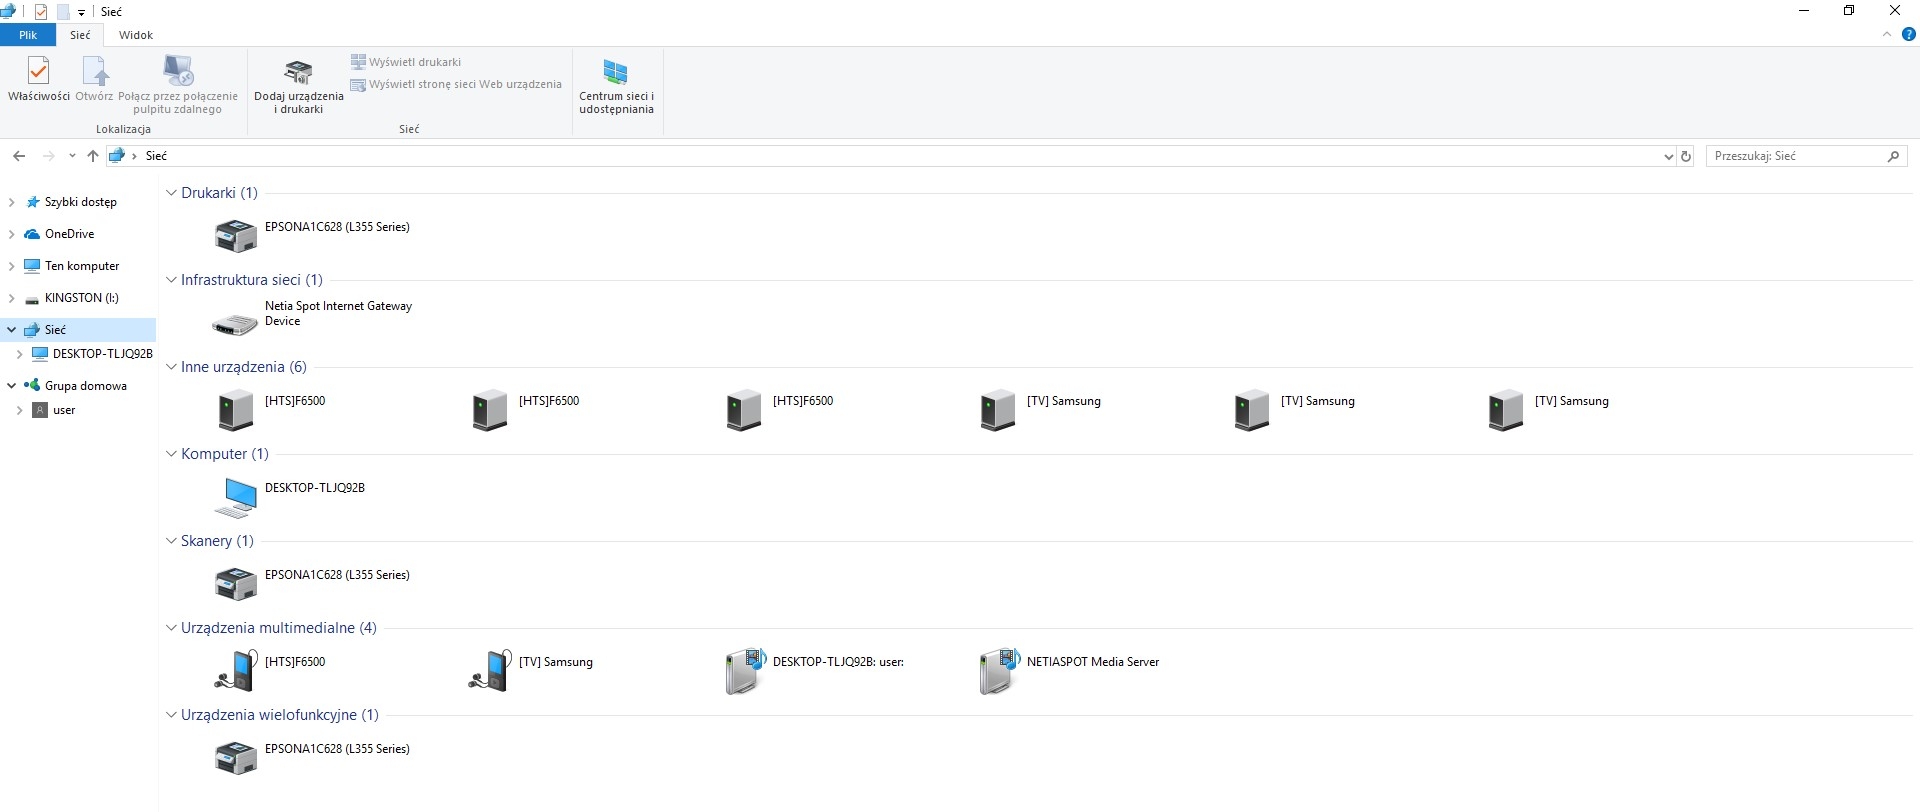Collapse the Skanery (1) group
The width and height of the screenshot is (1920, 812).
(x=171, y=541)
